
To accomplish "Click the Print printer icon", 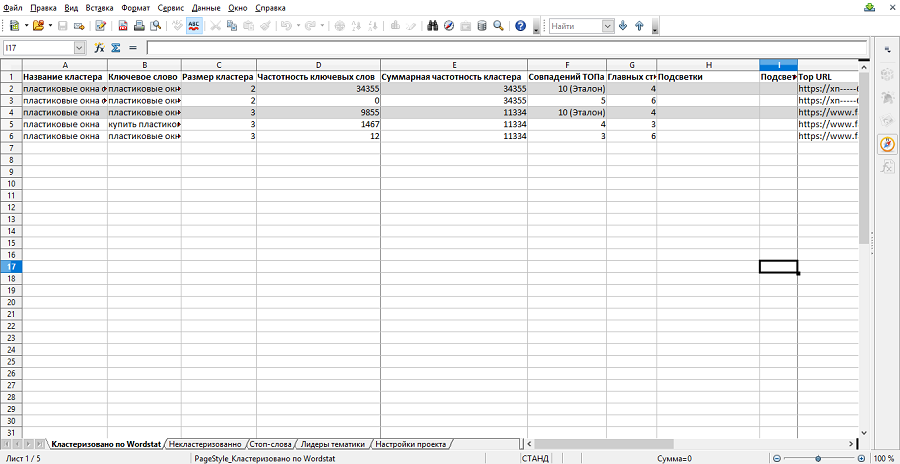I will point(139,26).
